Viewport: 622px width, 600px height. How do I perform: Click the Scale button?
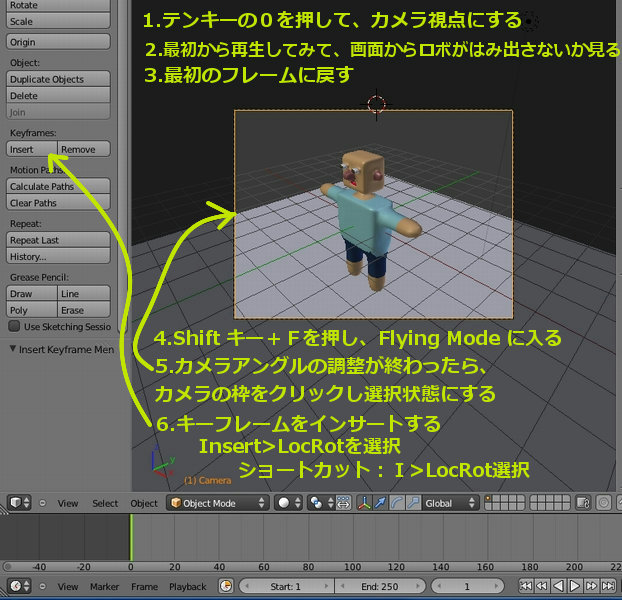click(58, 21)
